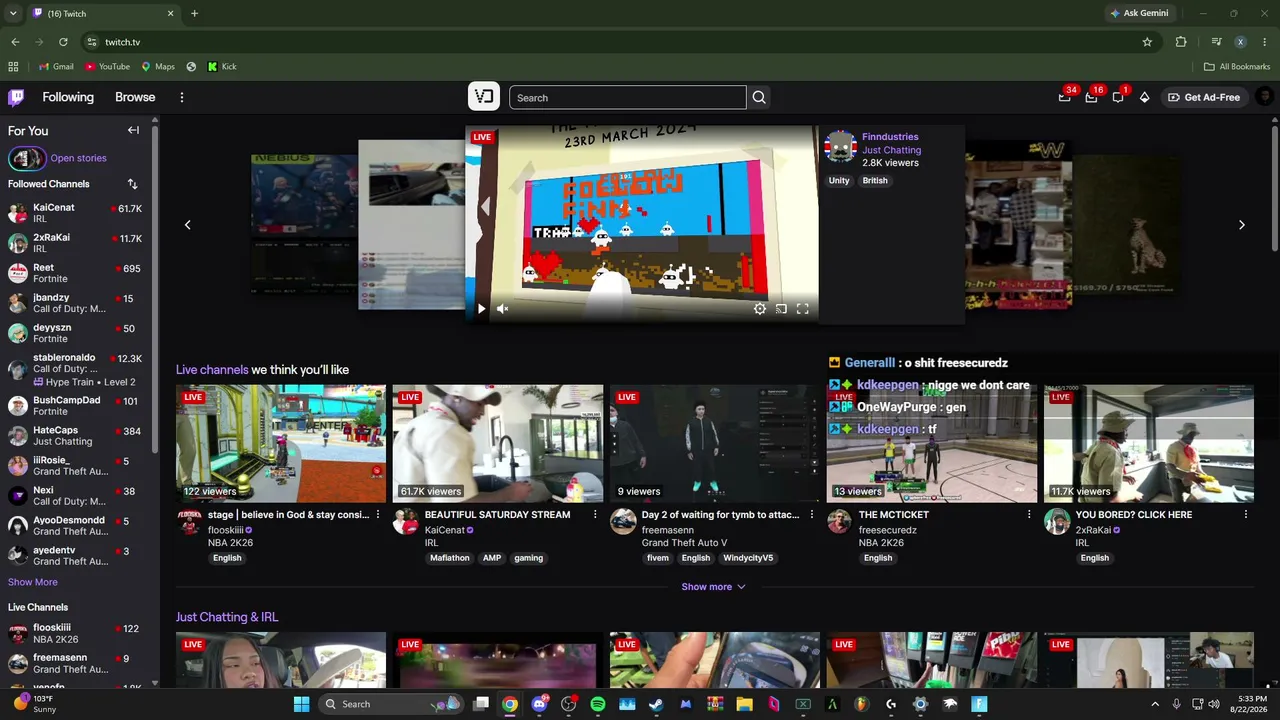Open the Gmail bookmark
Viewport: 1280px width, 720px height.
click(x=56, y=67)
